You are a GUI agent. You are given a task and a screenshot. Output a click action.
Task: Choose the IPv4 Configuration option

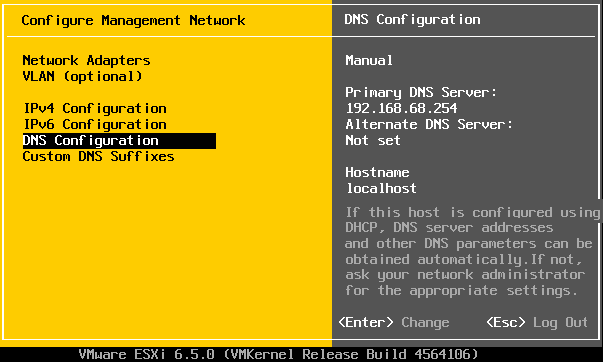[x=95, y=108]
